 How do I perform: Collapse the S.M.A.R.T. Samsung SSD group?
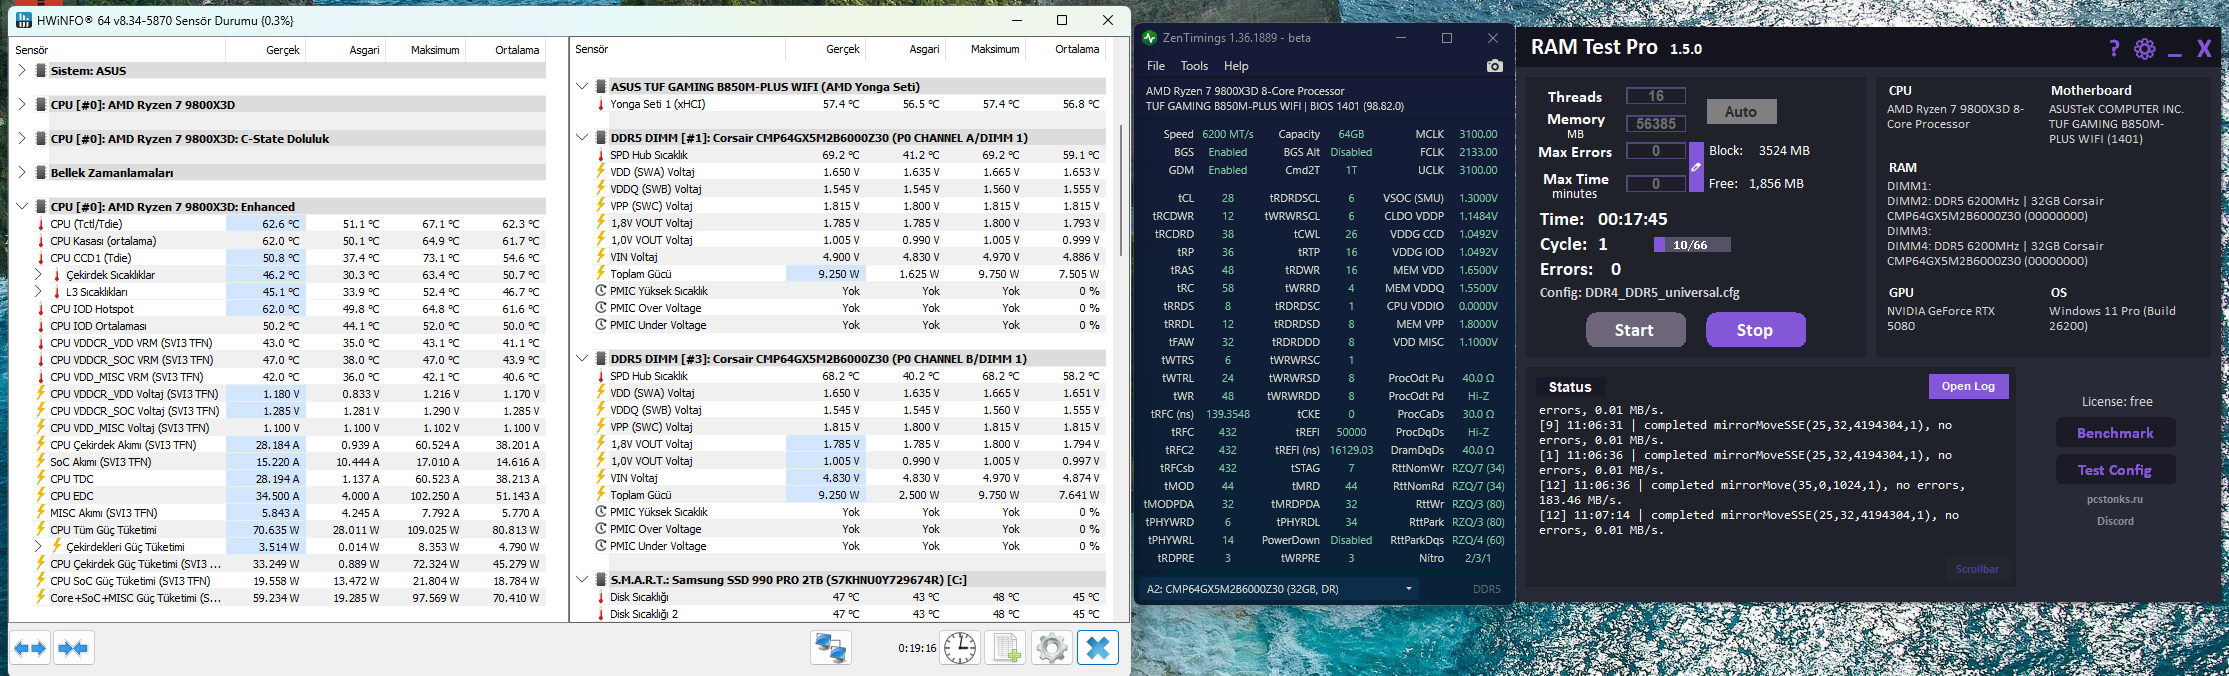[582, 579]
